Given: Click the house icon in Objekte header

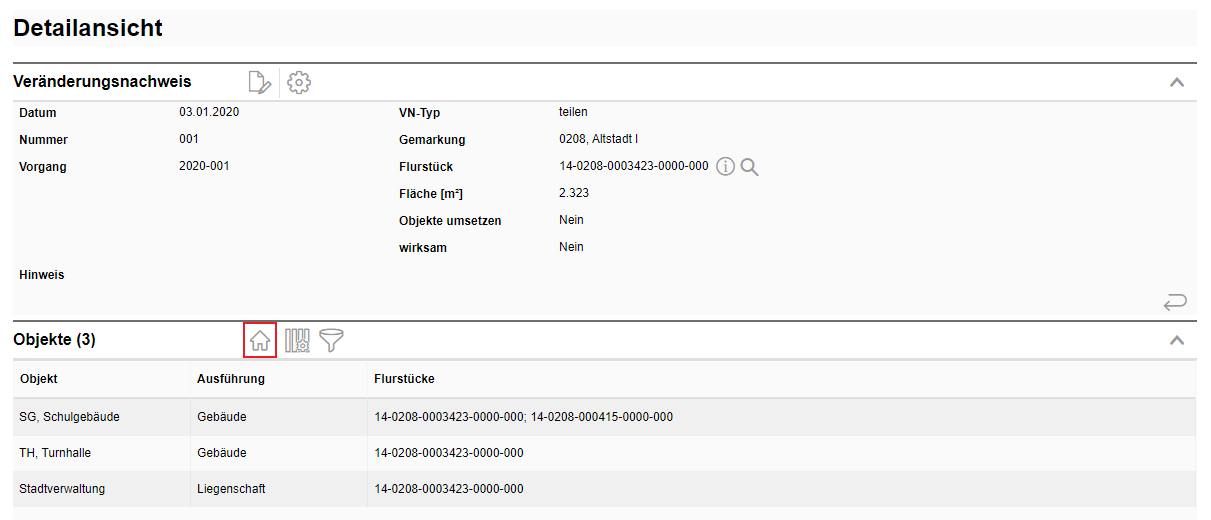Looking at the screenshot, I should coord(260,340).
